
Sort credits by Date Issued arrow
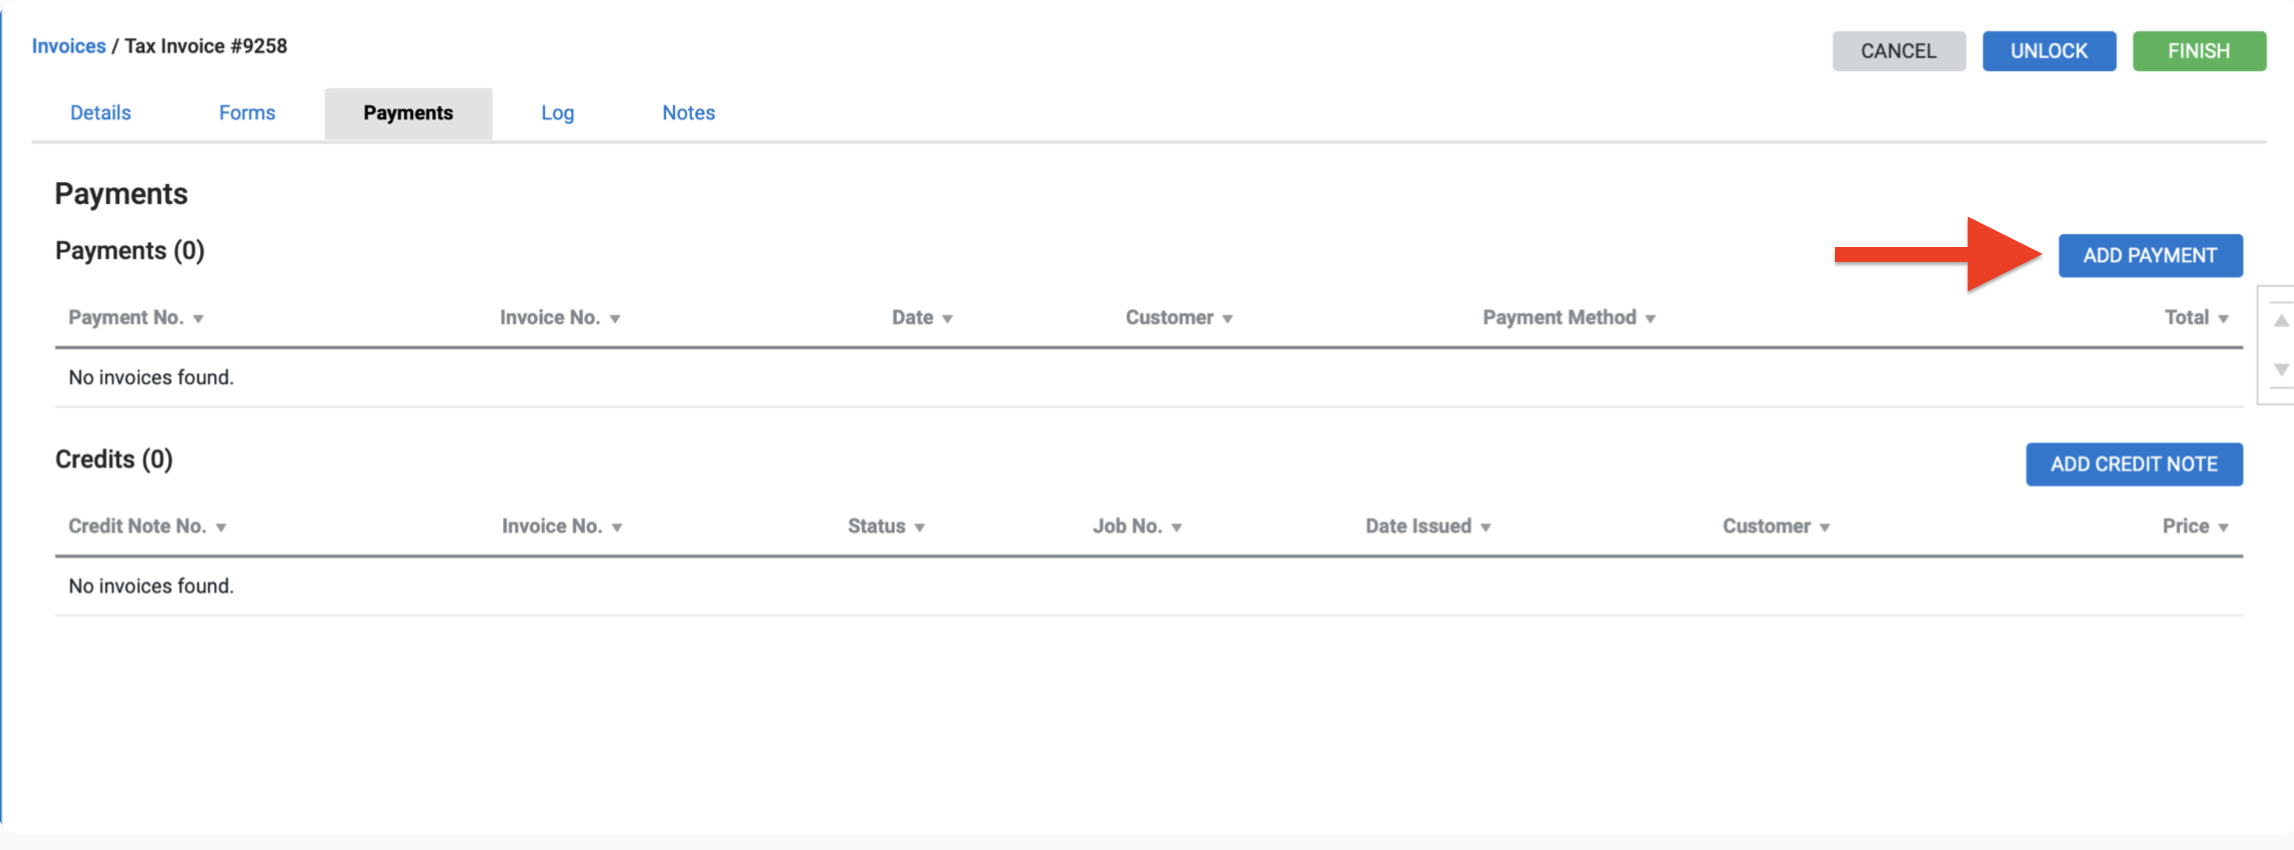pyautogui.click(x=1486, y=528)
